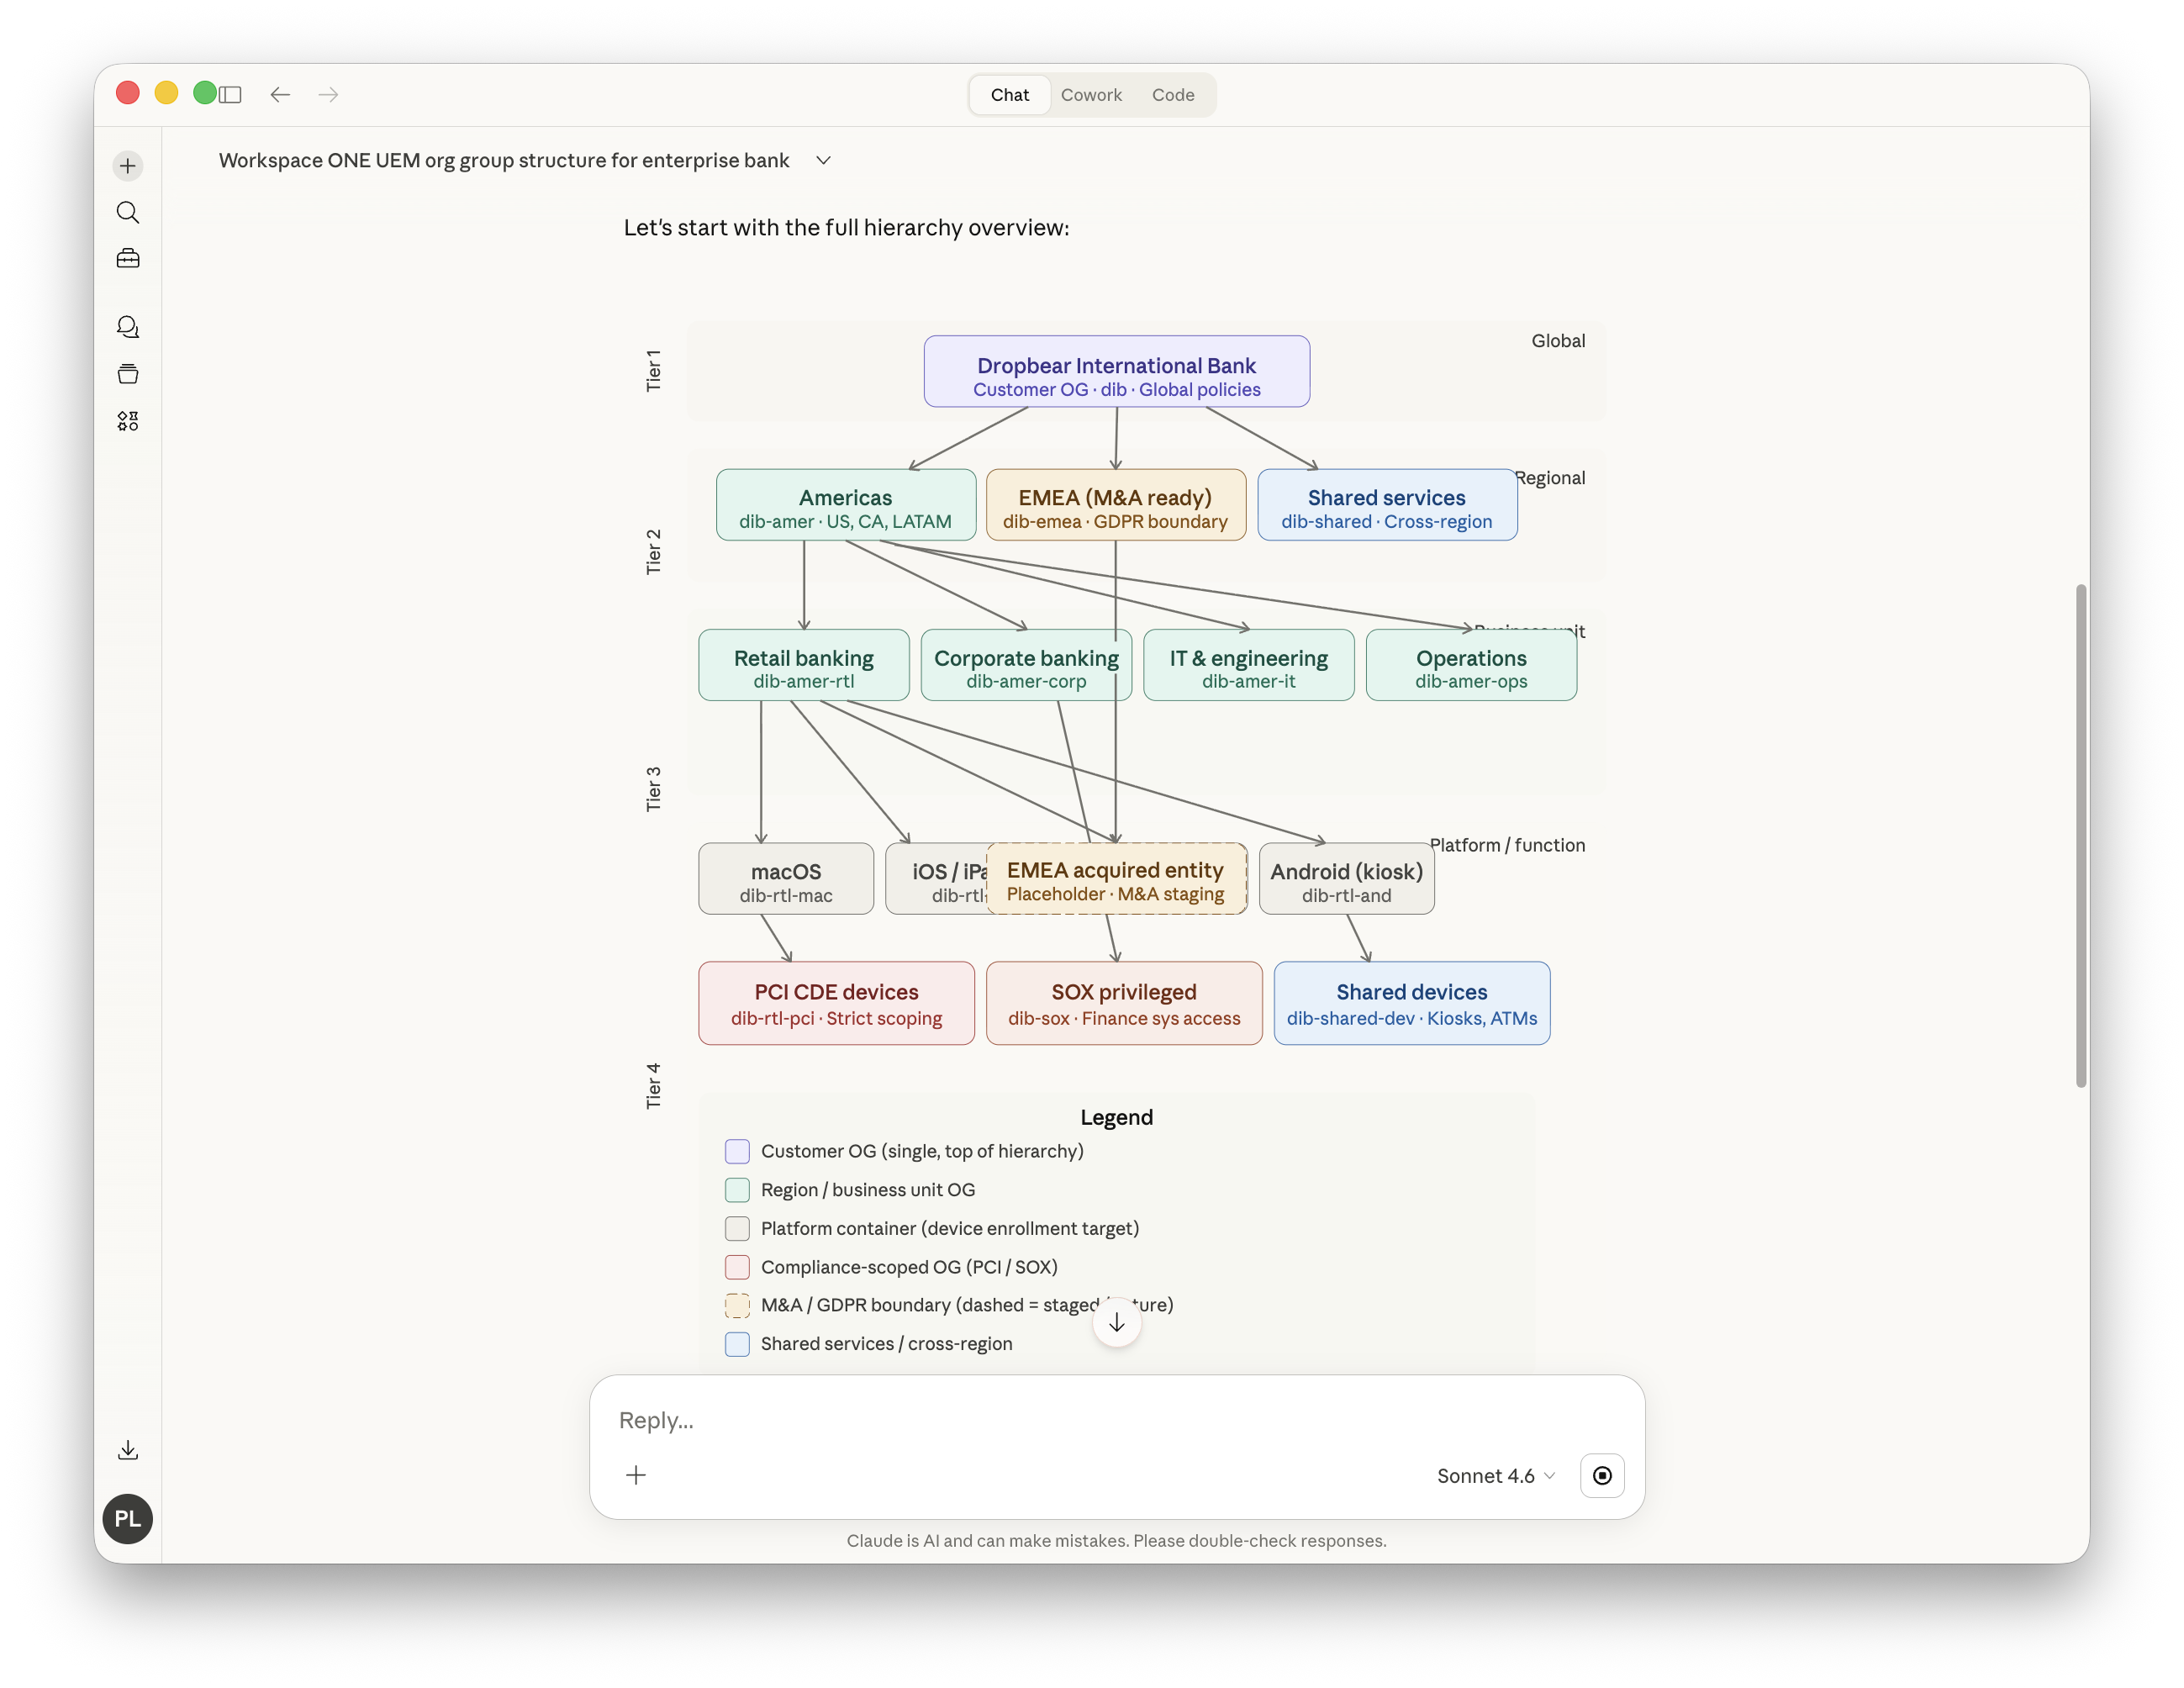Open the projects briefcase icon
Screen dimensions: 2184x1688
click(x=128, y=258)
